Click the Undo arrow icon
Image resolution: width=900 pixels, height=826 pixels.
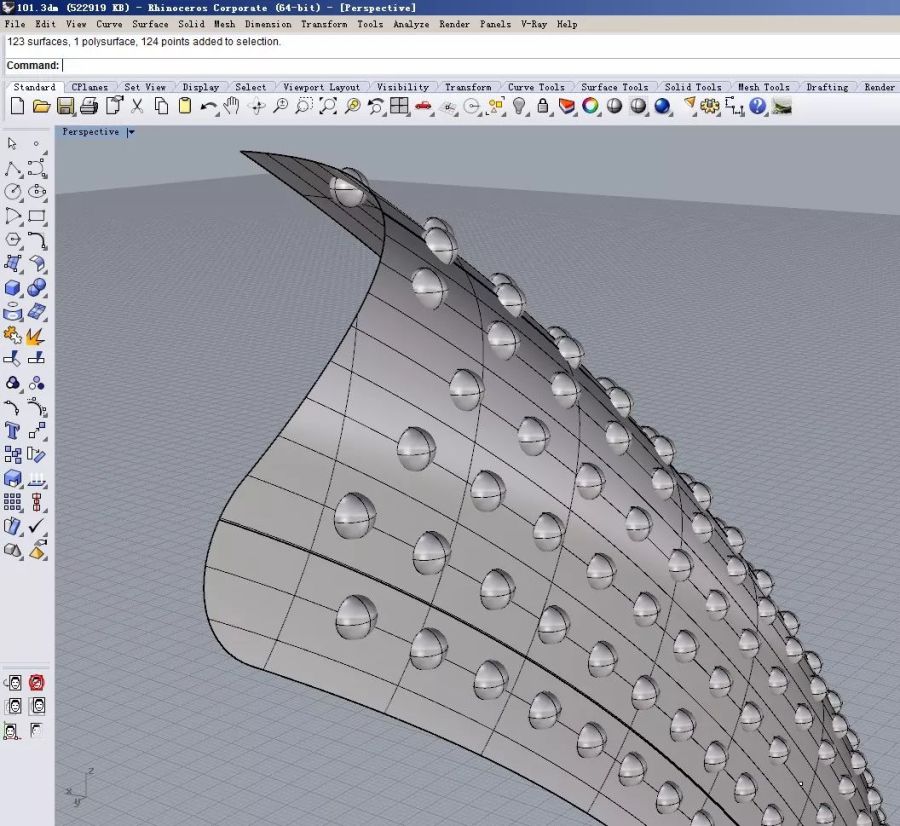tap(208, 106)
